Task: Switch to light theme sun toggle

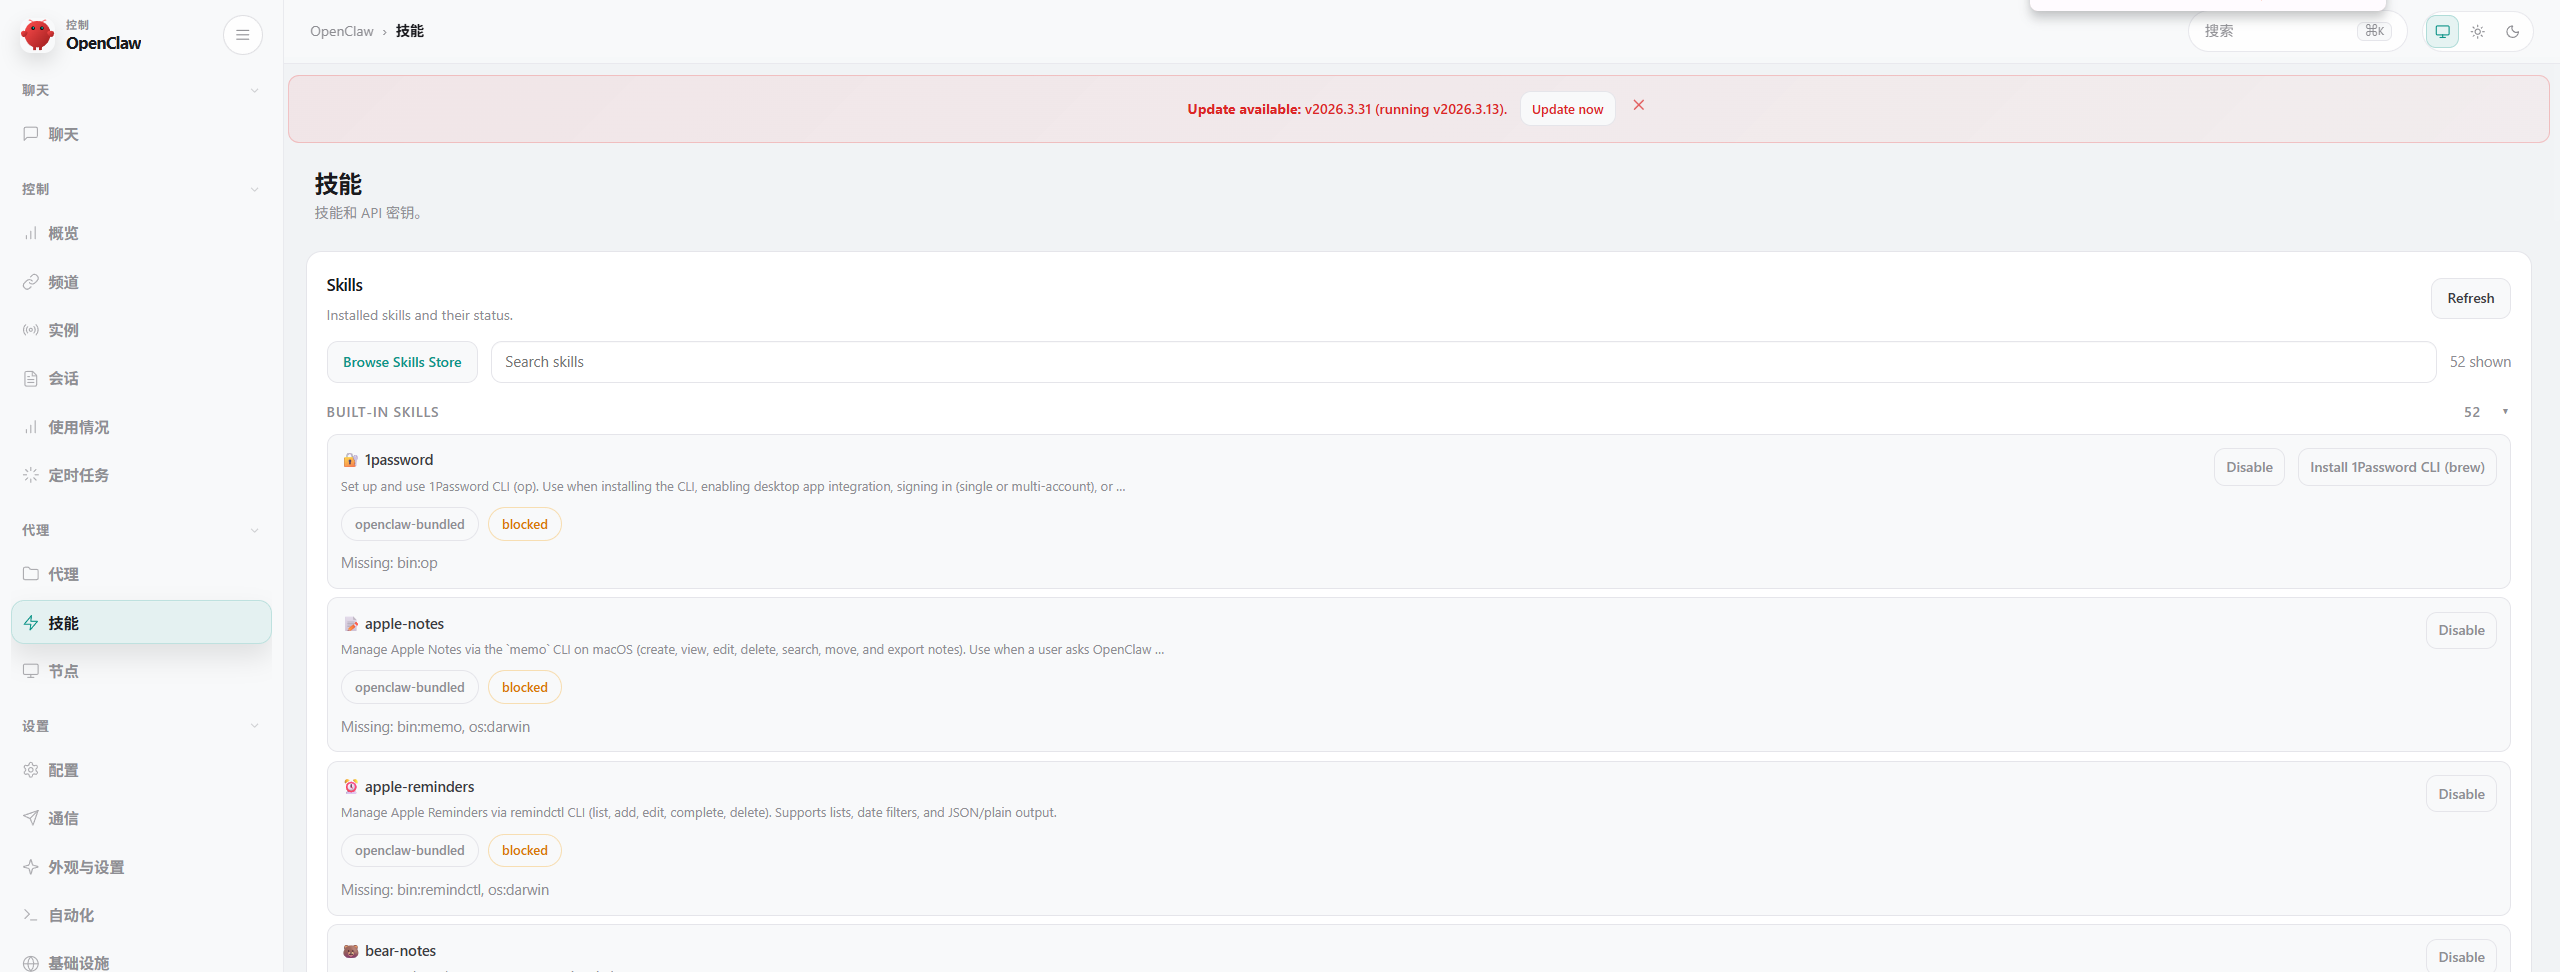Action: click(x=2478, y=31)
